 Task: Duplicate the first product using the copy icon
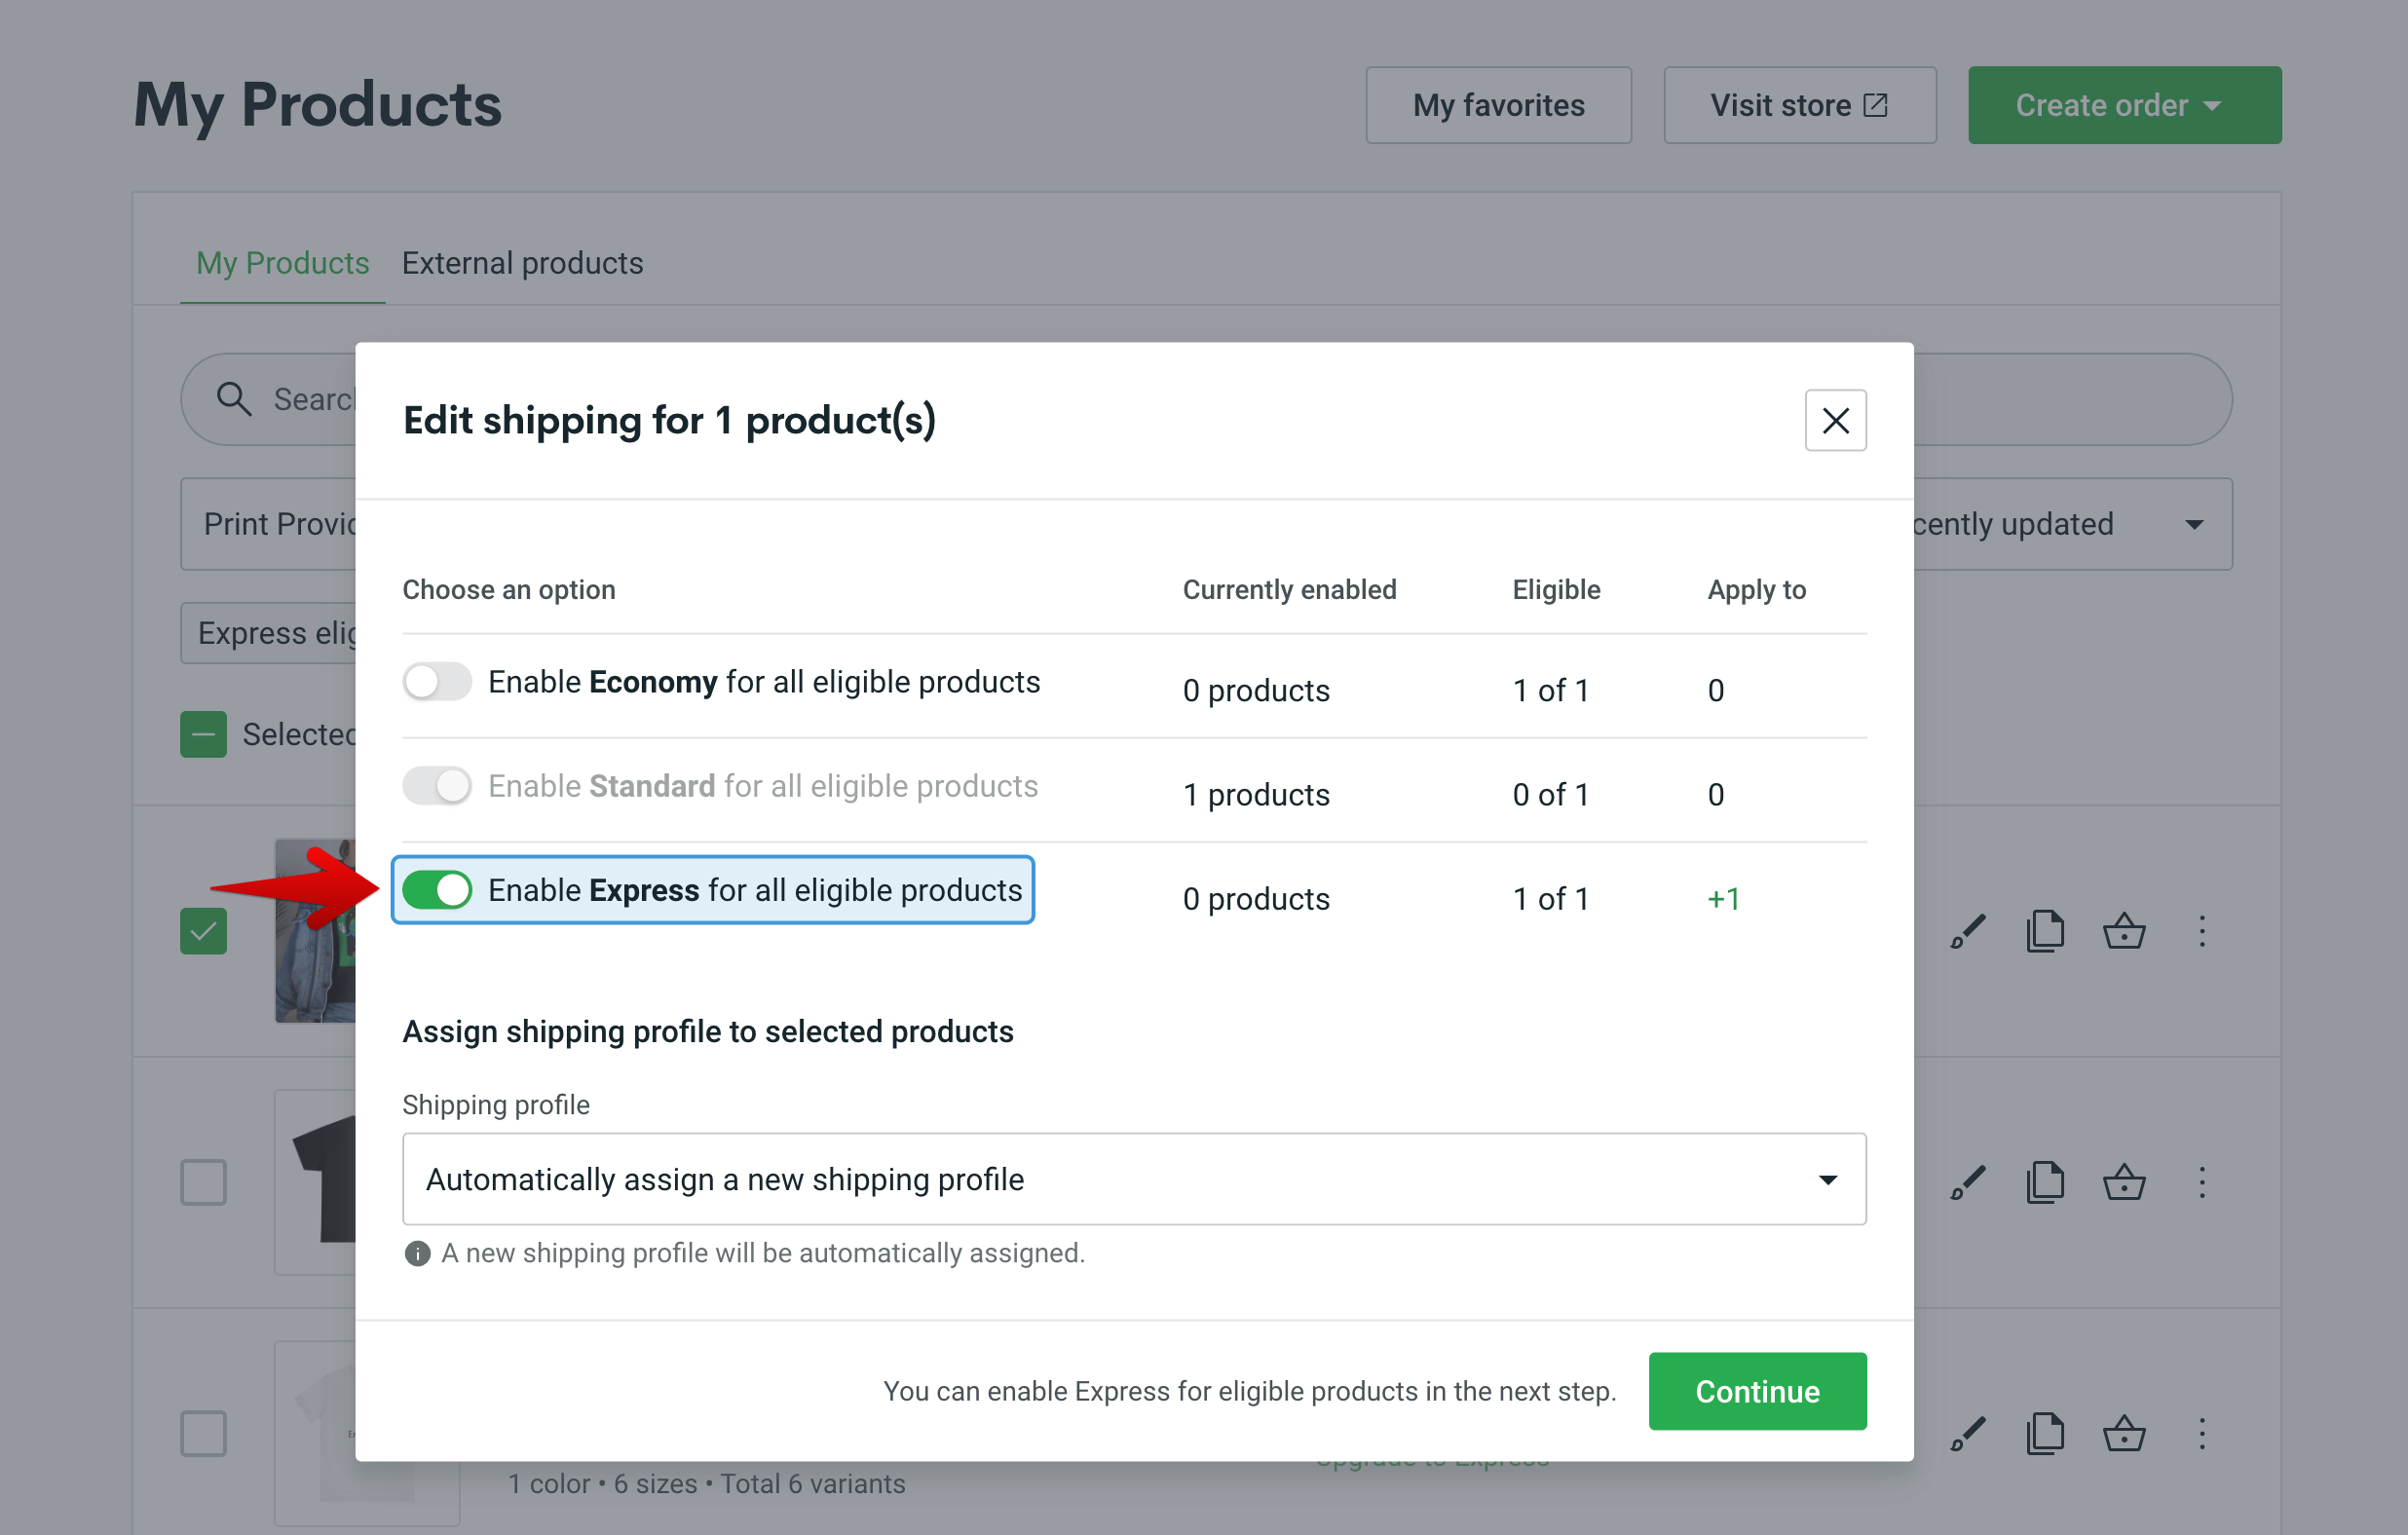click(2045, 931)
